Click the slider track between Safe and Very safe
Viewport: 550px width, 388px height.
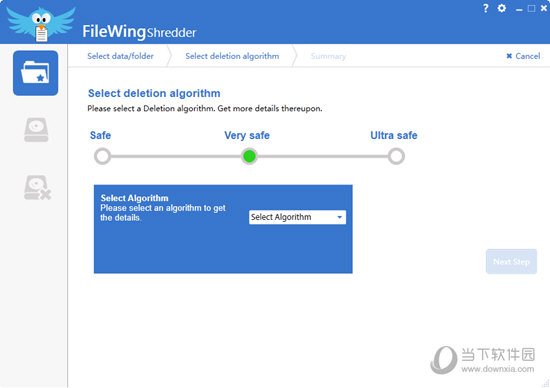(x=176, y=156)
